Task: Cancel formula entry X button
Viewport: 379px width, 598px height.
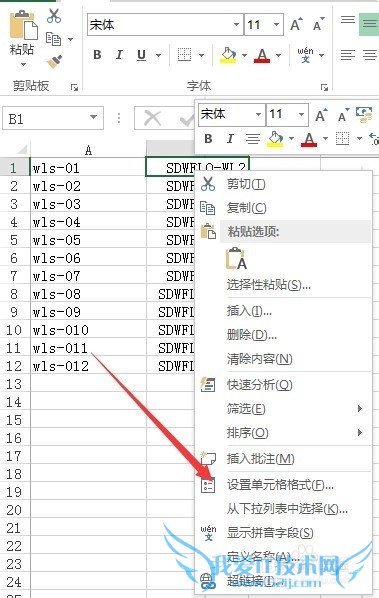Action: [153, 118]
